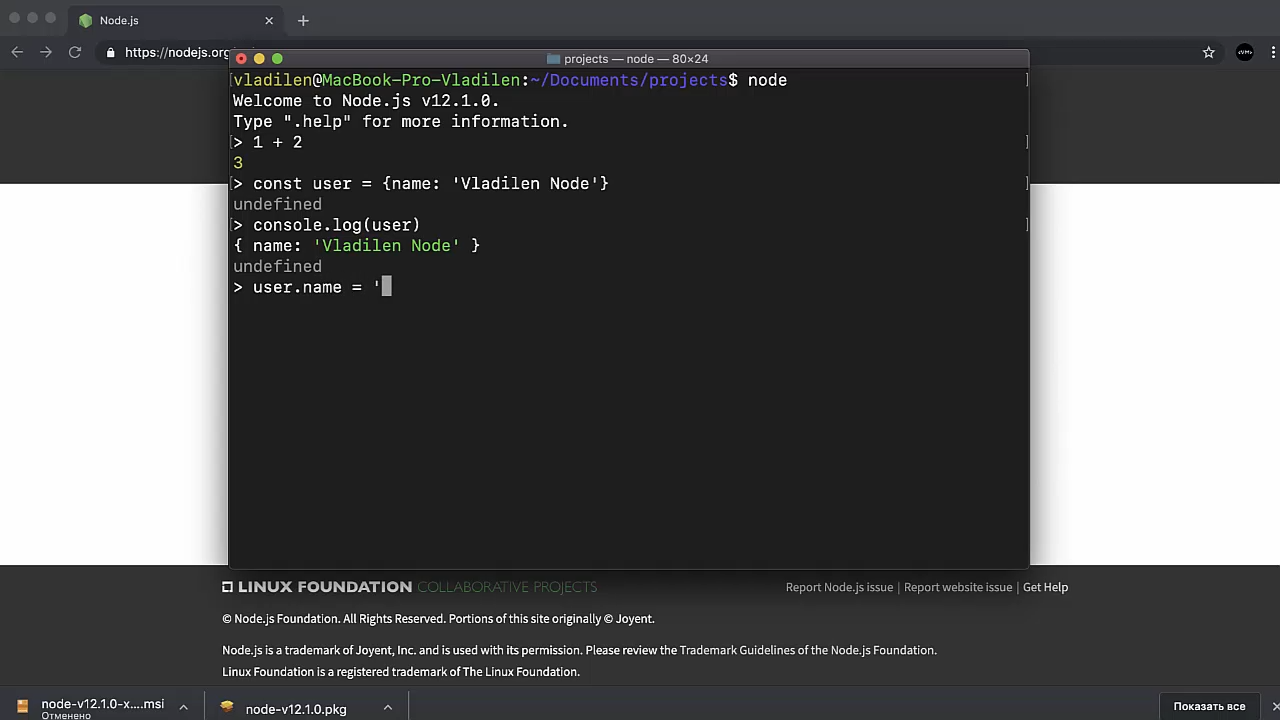1280x720 pixels.
Task: Click the '1 + 2' command line
Action: (x=268, y=142)
